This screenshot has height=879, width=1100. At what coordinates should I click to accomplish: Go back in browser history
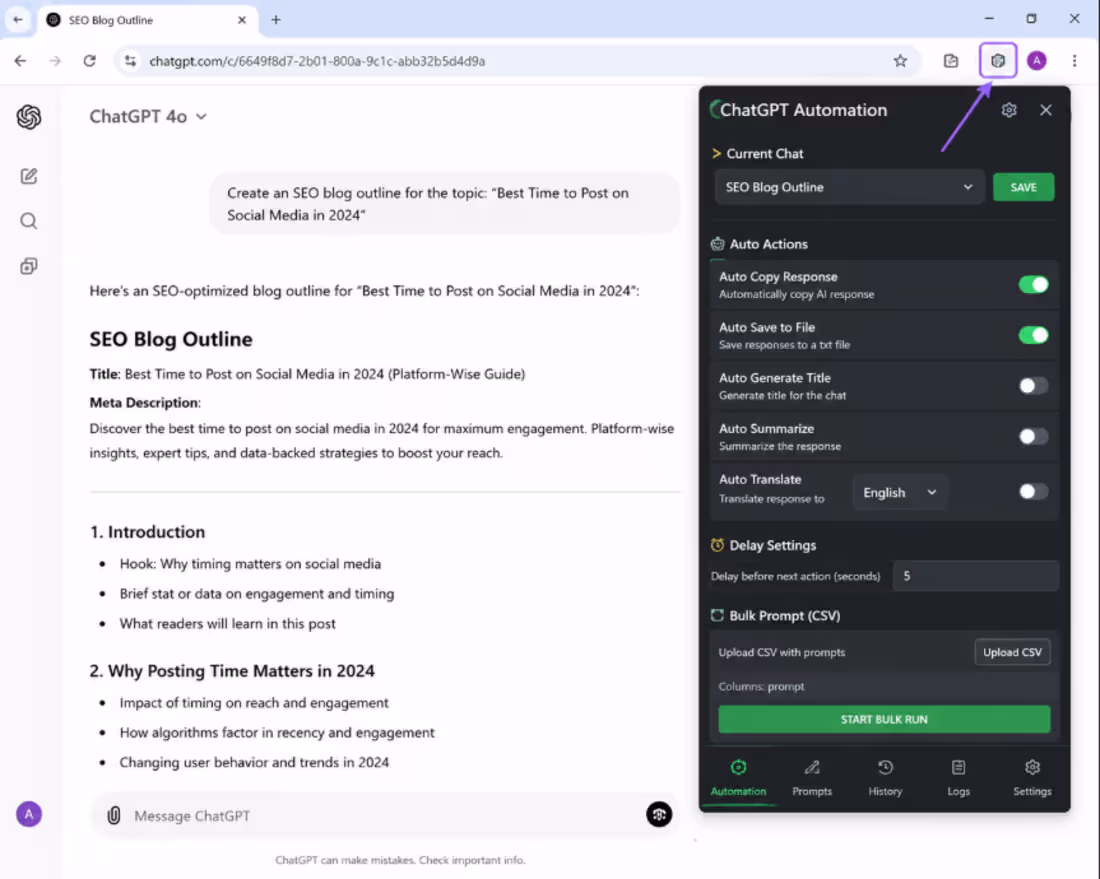tap(20, 61)
